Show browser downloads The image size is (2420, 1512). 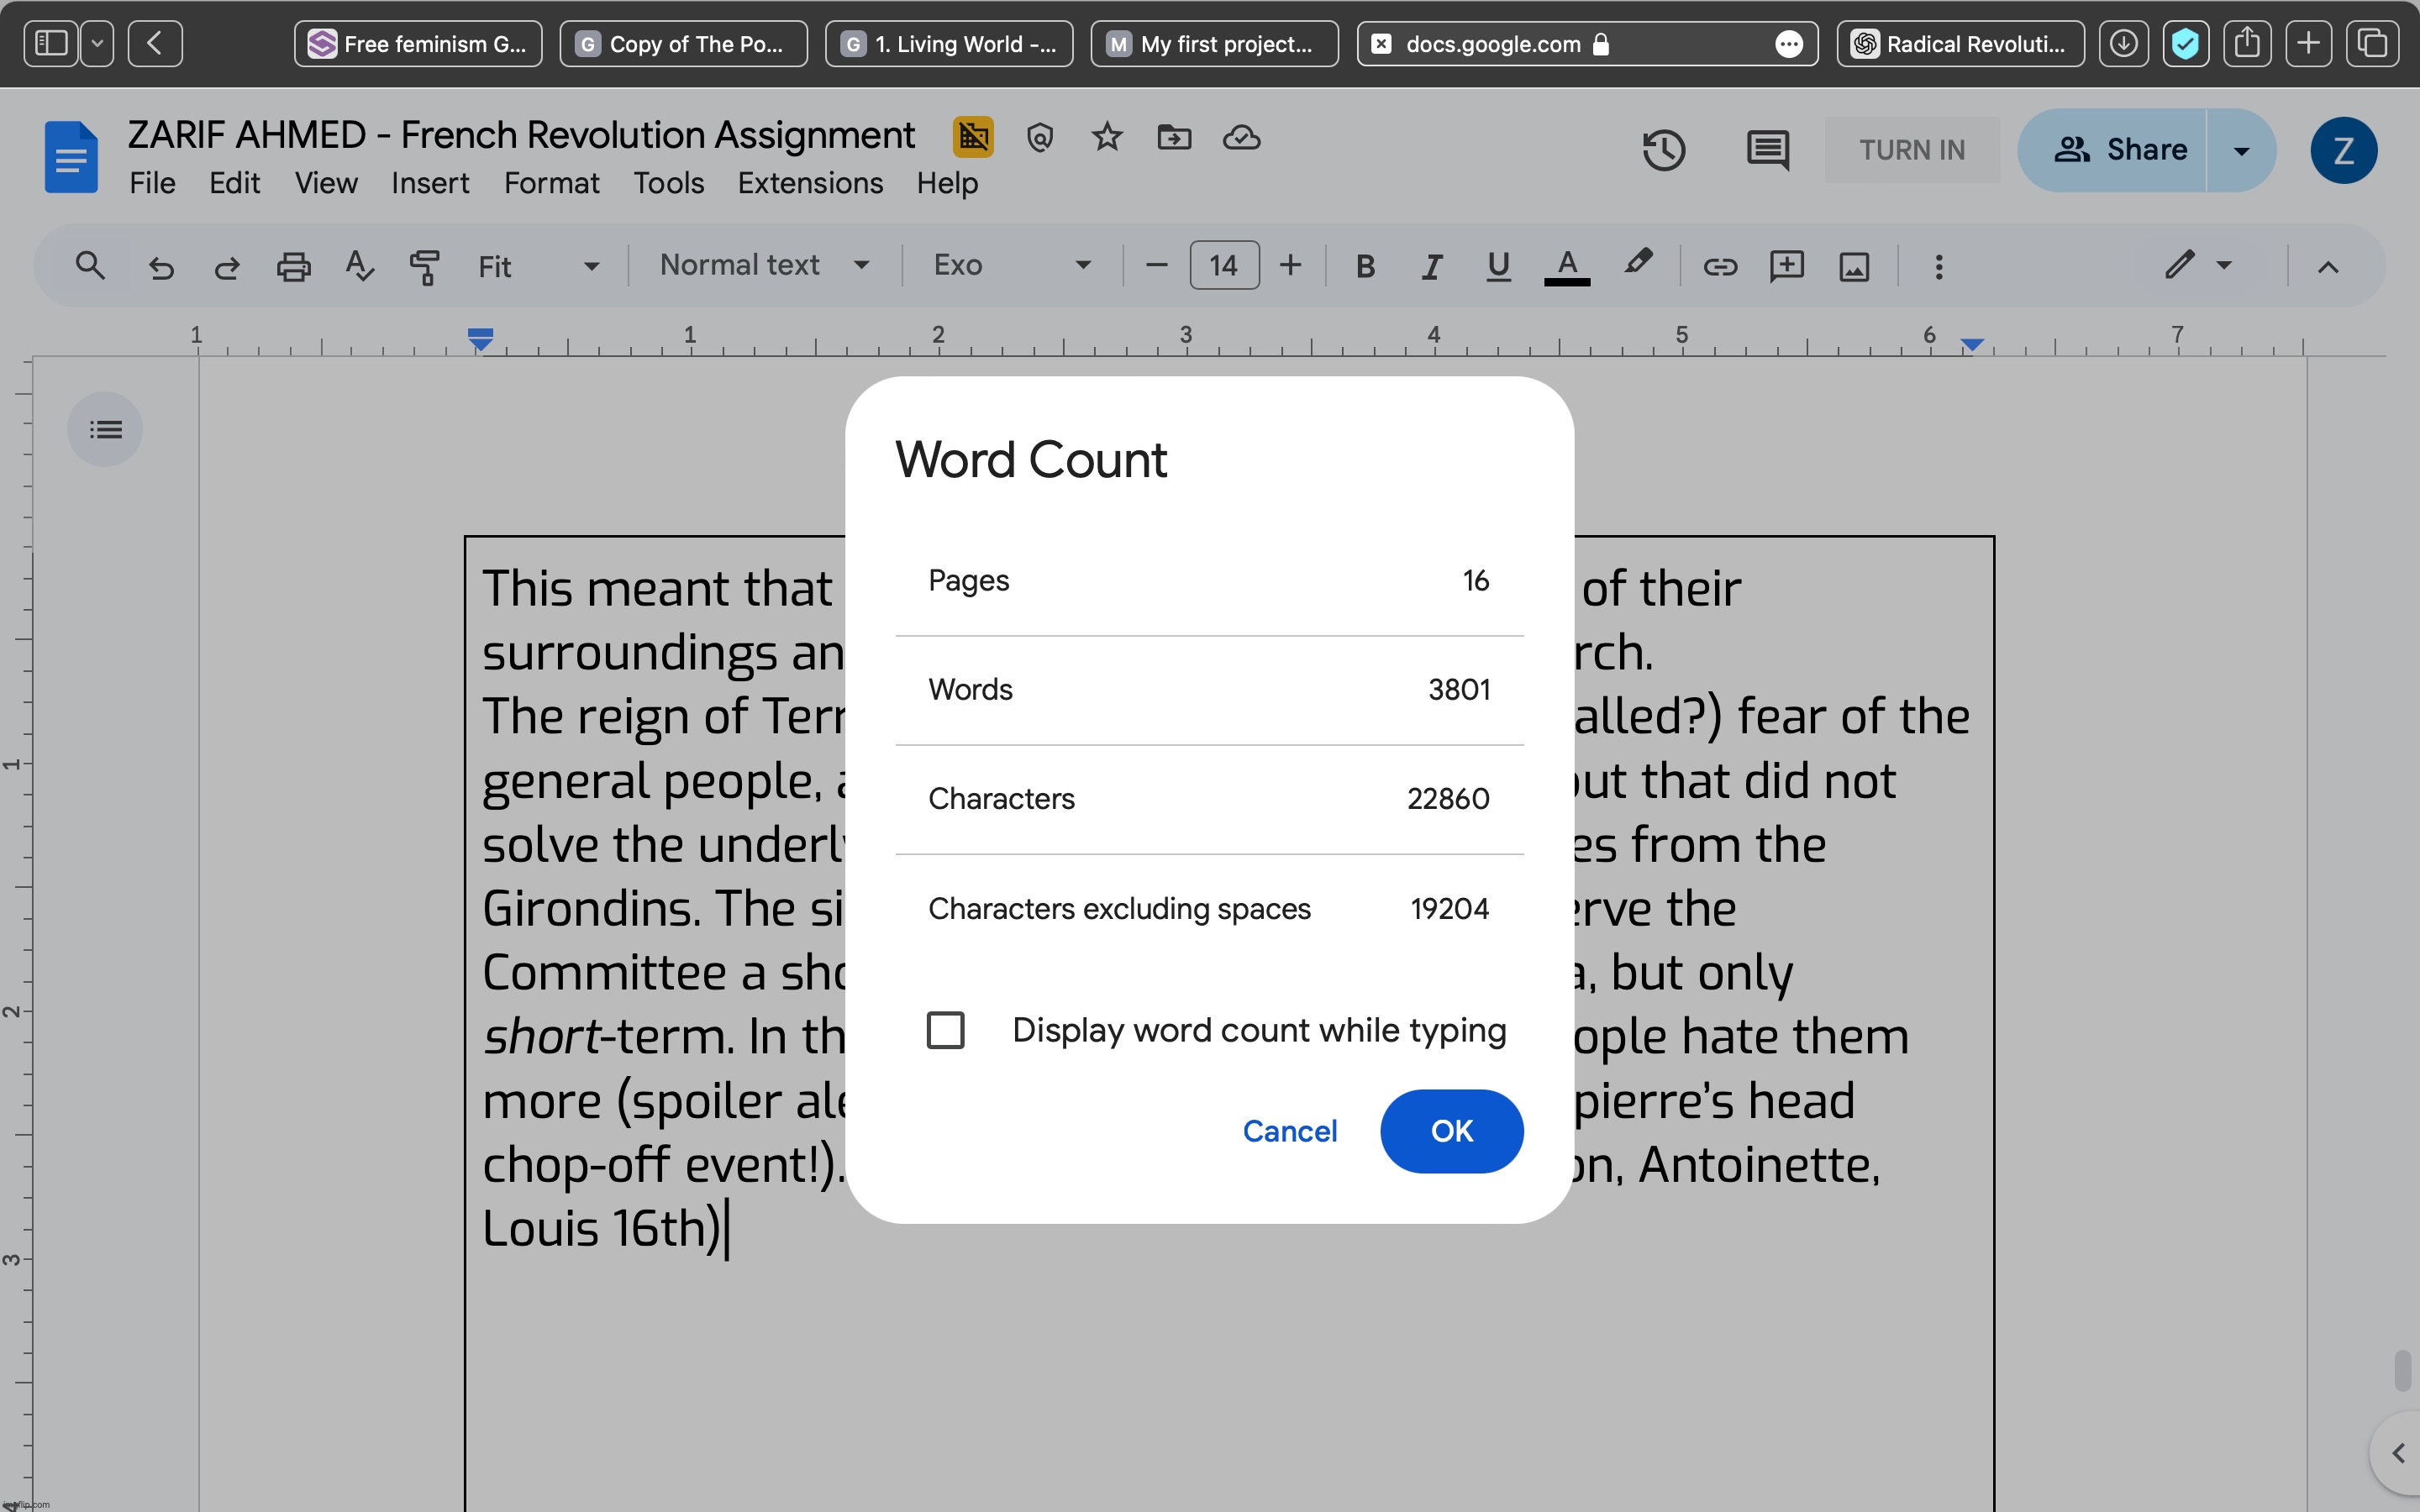tap(2123, 43)
